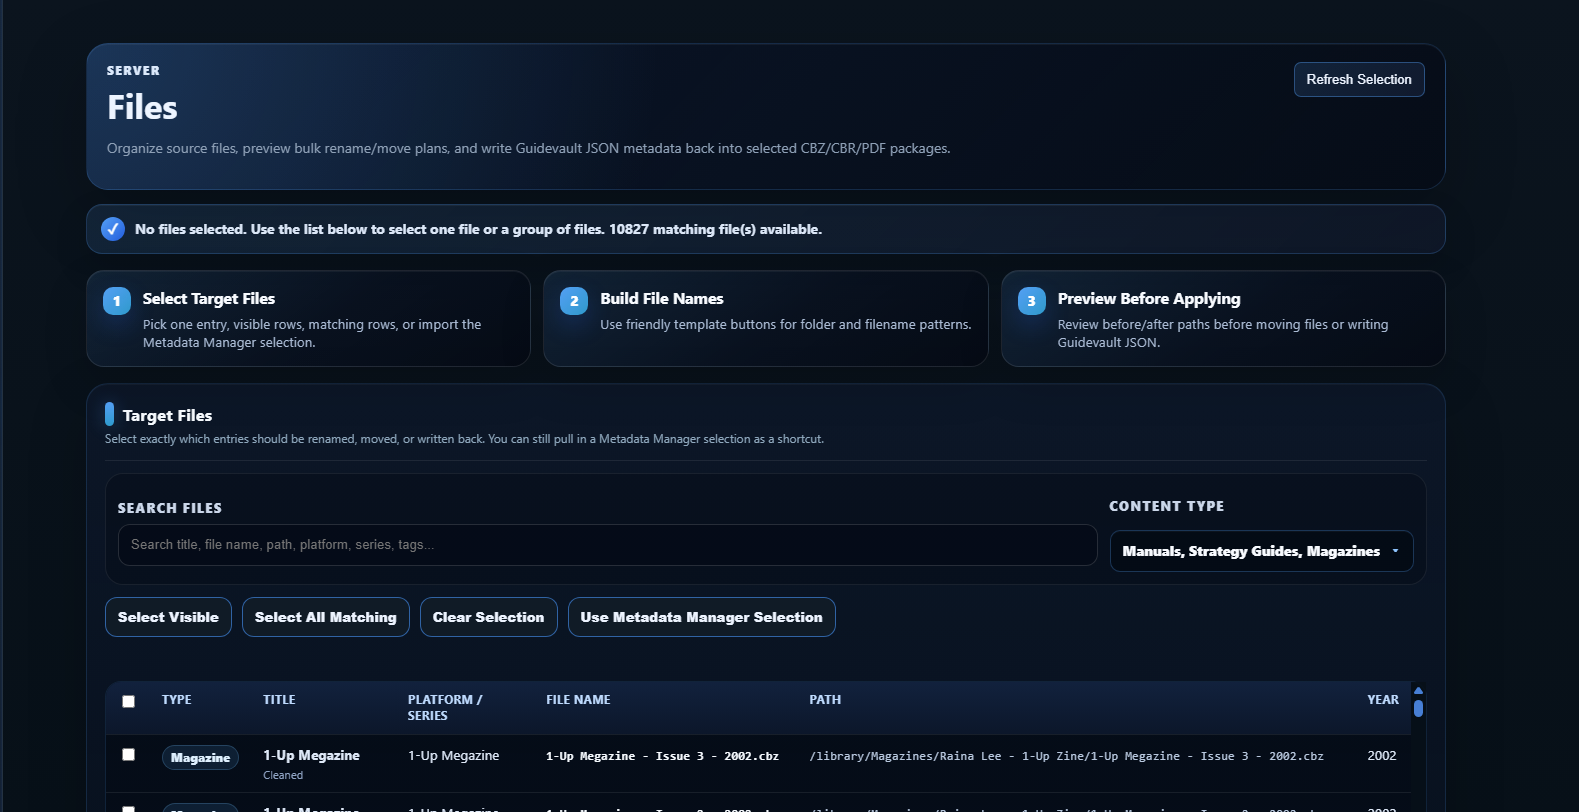1579x812 pixels.
Task: Click the Preview Before Applying step card
Action: pos(1223,319)
